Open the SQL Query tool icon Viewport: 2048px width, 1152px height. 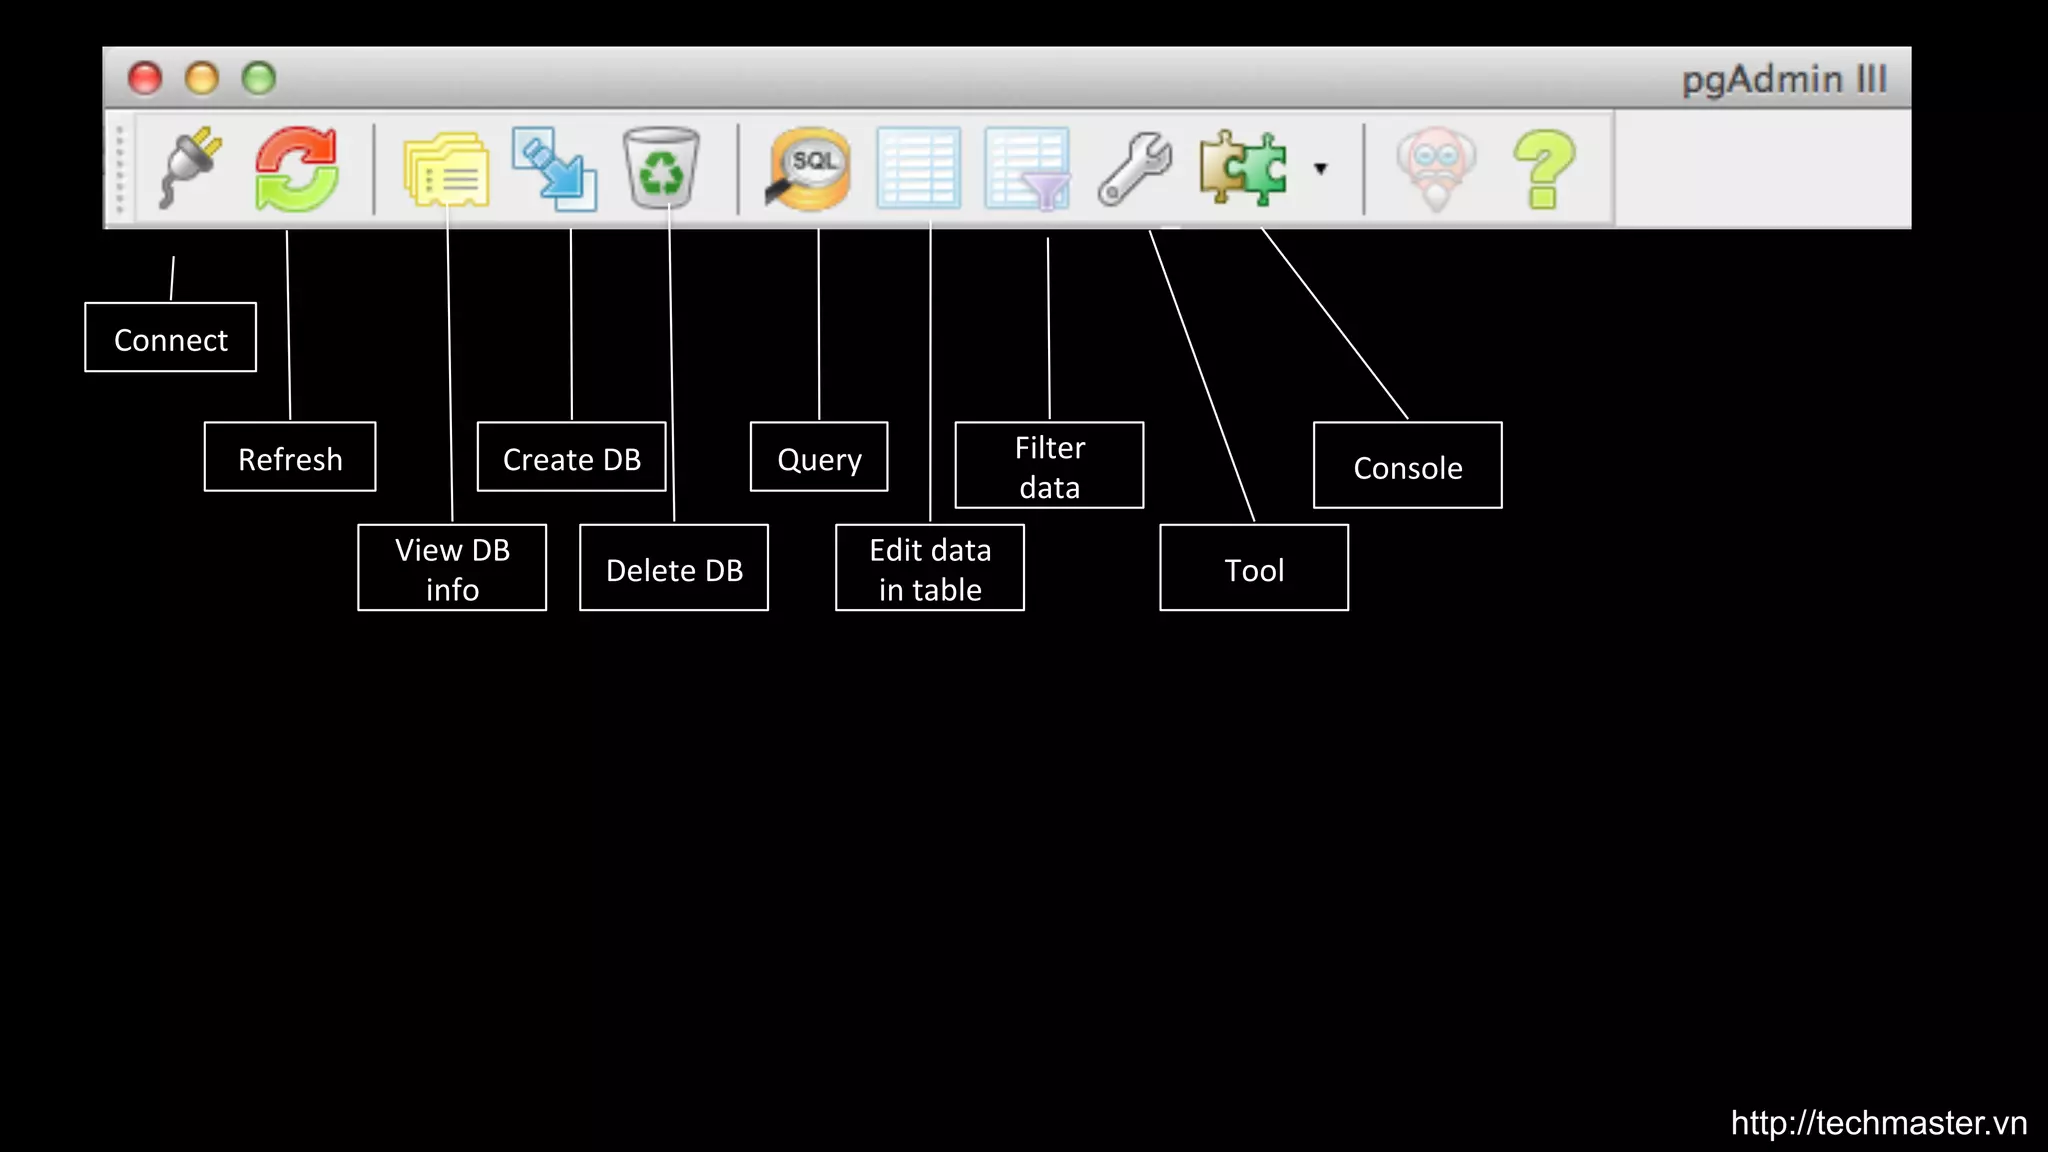[x=808, y=168]
